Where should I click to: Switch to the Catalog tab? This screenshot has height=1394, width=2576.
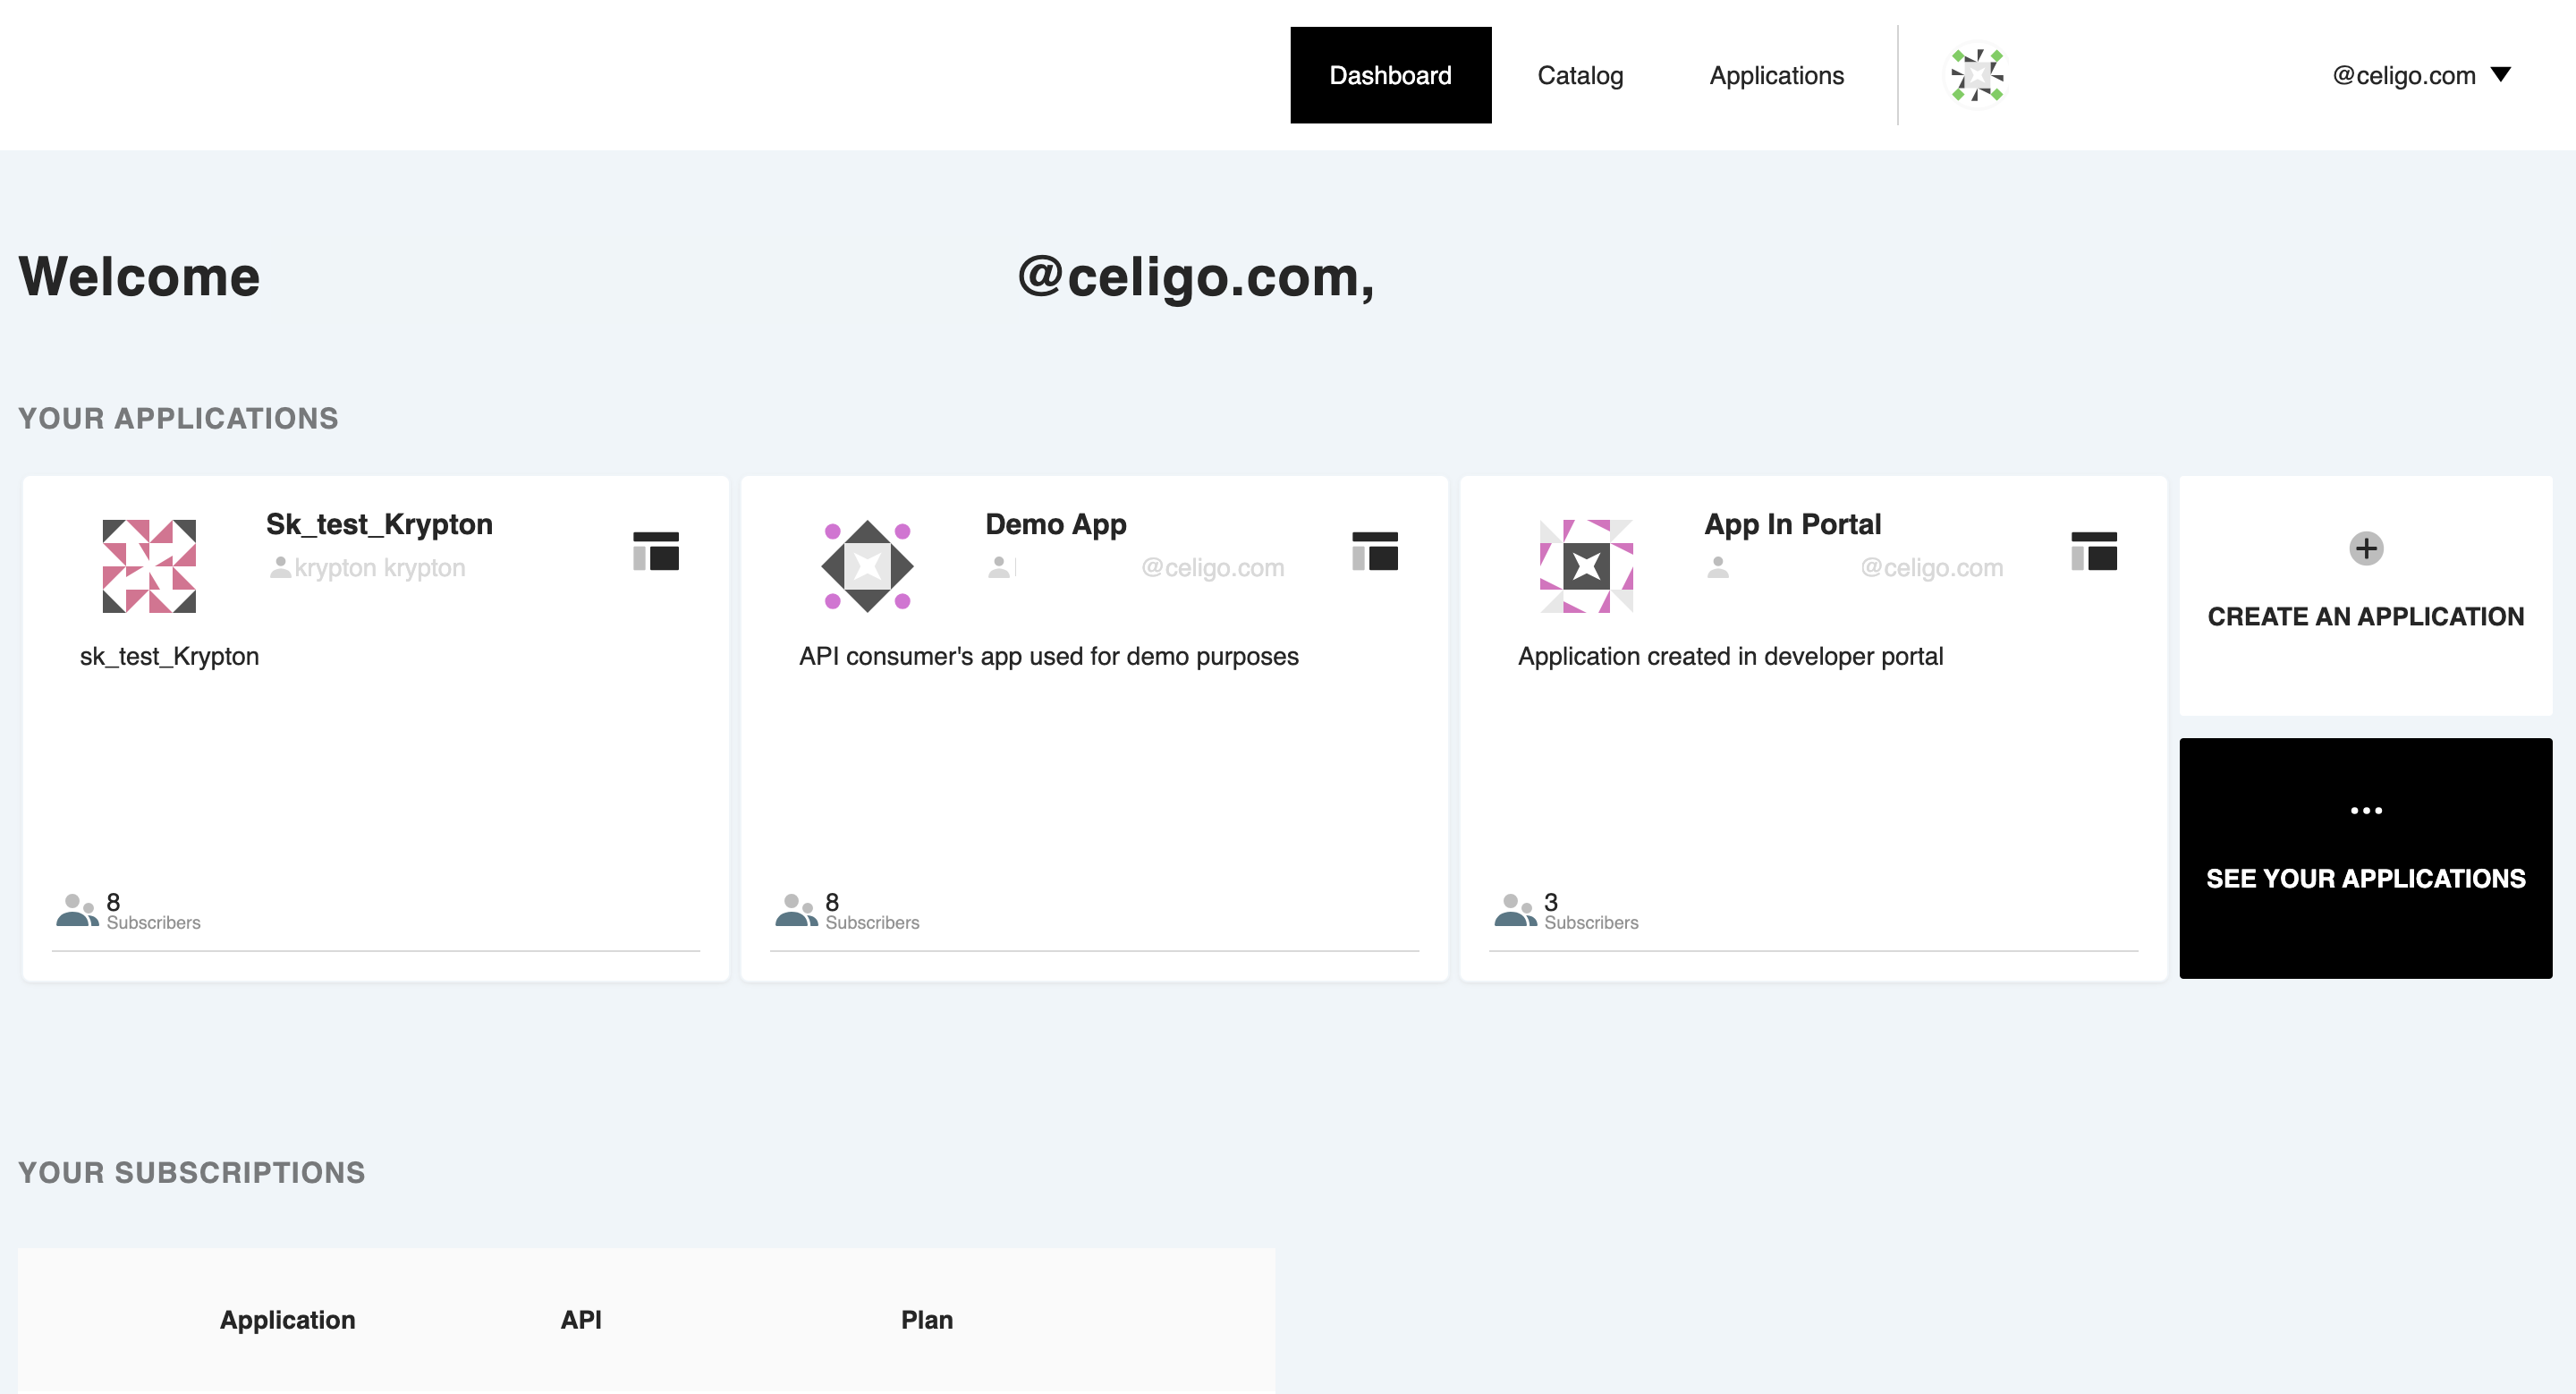coord(1581,74)
